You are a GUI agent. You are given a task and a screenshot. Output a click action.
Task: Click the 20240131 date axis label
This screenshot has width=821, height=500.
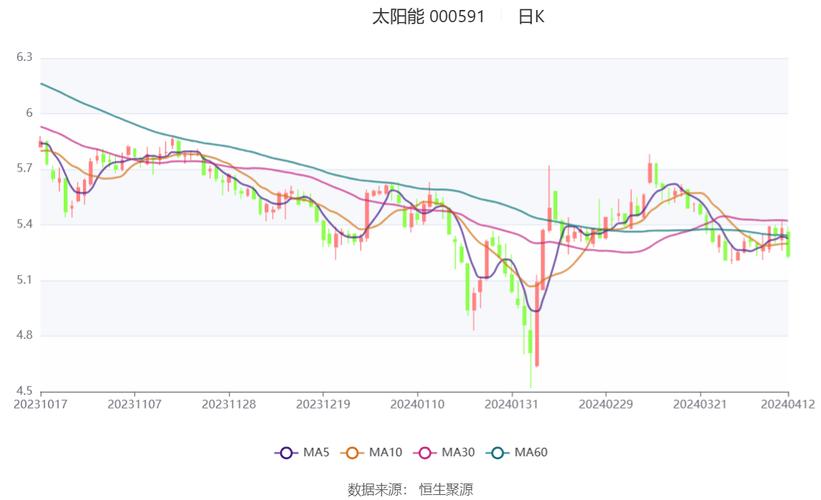[512, 405]
